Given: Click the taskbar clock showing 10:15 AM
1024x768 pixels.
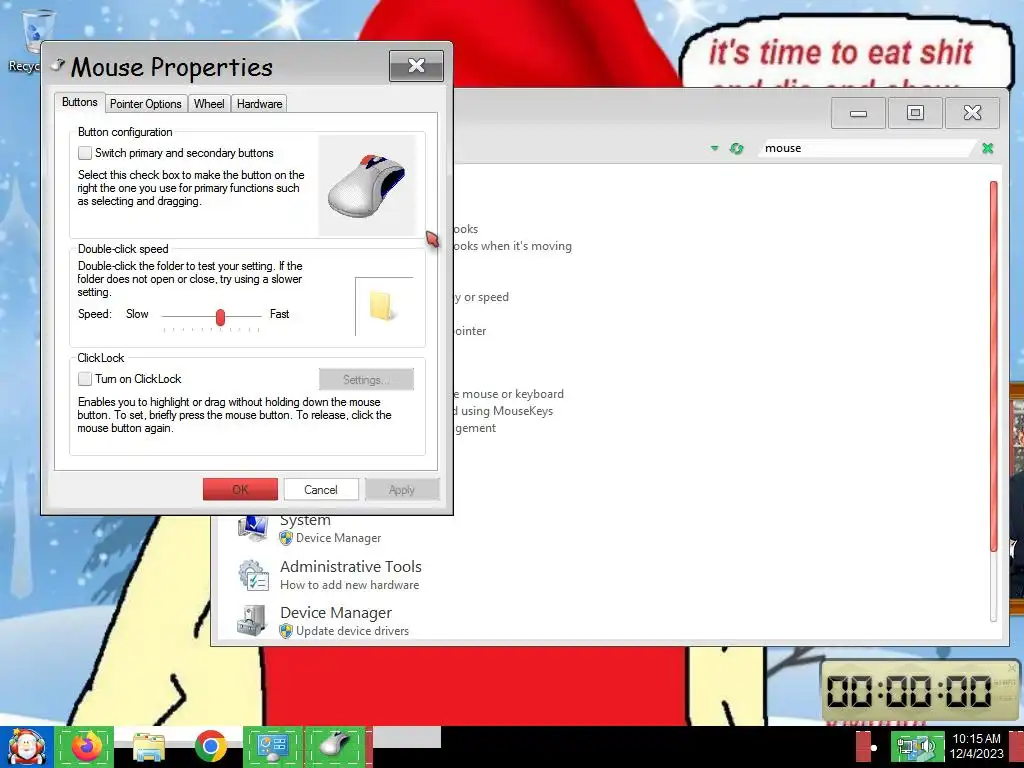Looking at the screenshot, I should tap(976, 746).
